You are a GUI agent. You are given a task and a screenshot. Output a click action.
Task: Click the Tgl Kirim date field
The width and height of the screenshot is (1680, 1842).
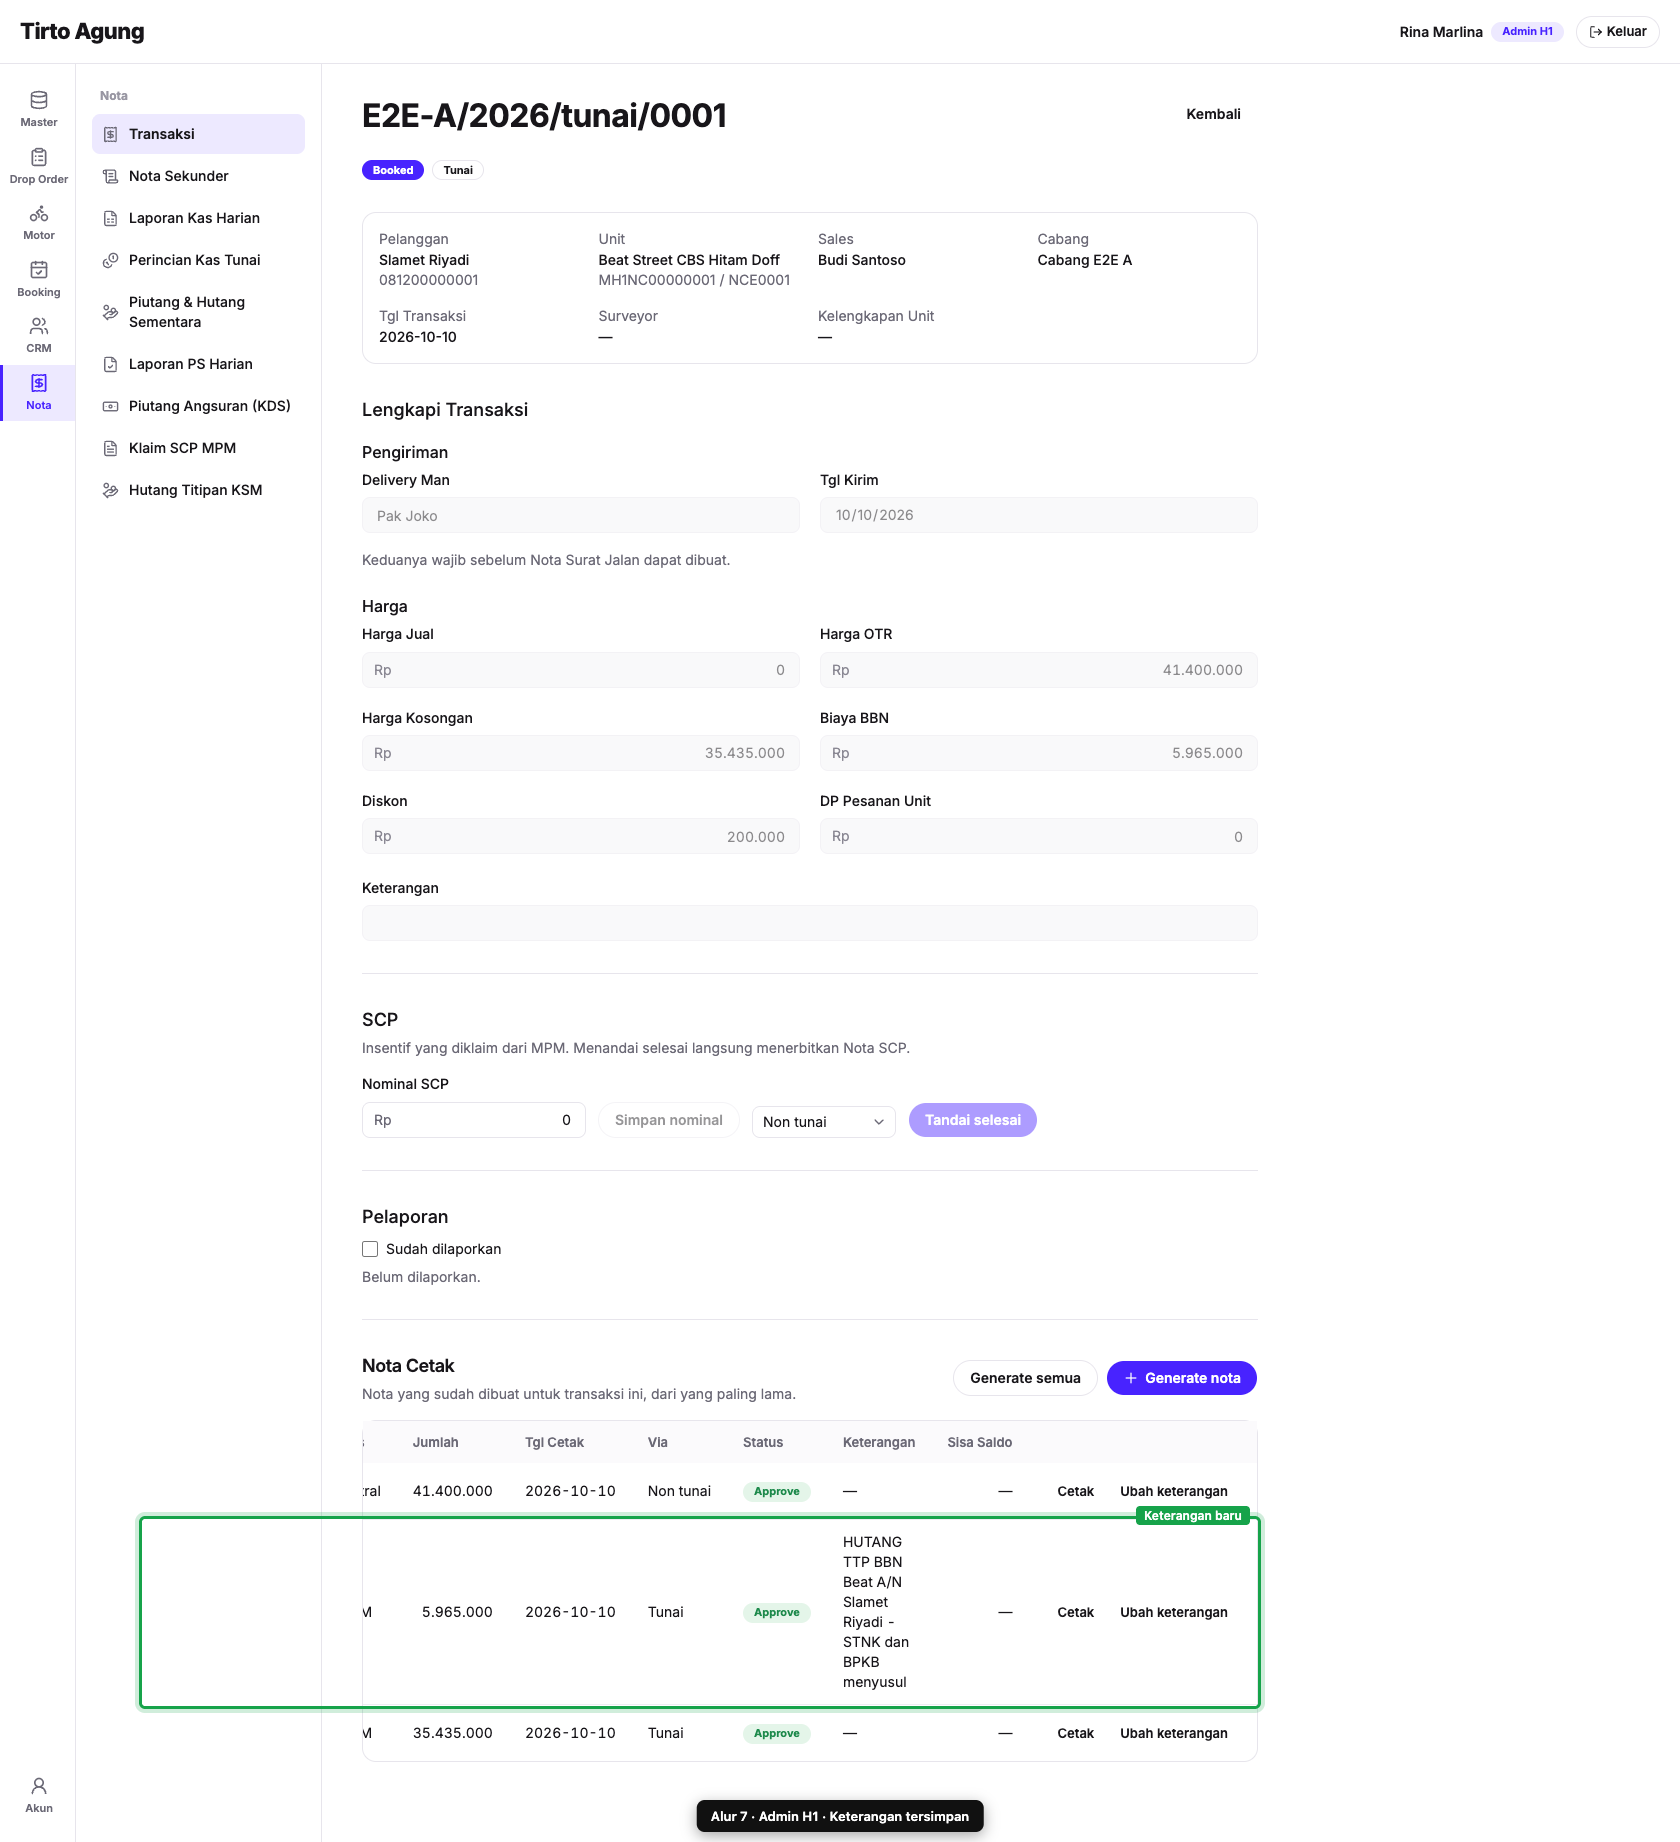click(1038, 515)
